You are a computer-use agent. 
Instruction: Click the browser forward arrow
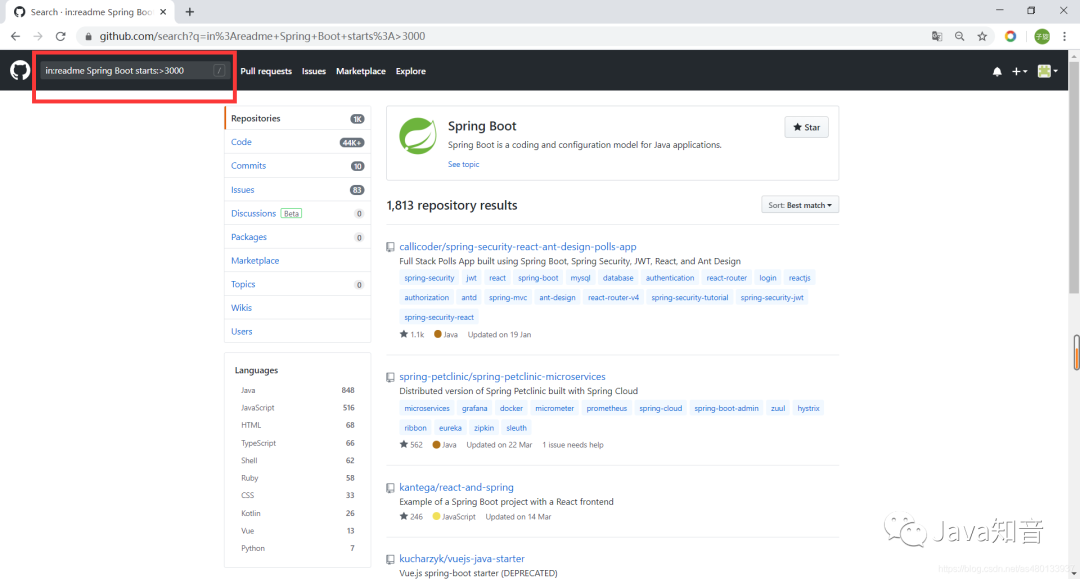click(38, 36)
